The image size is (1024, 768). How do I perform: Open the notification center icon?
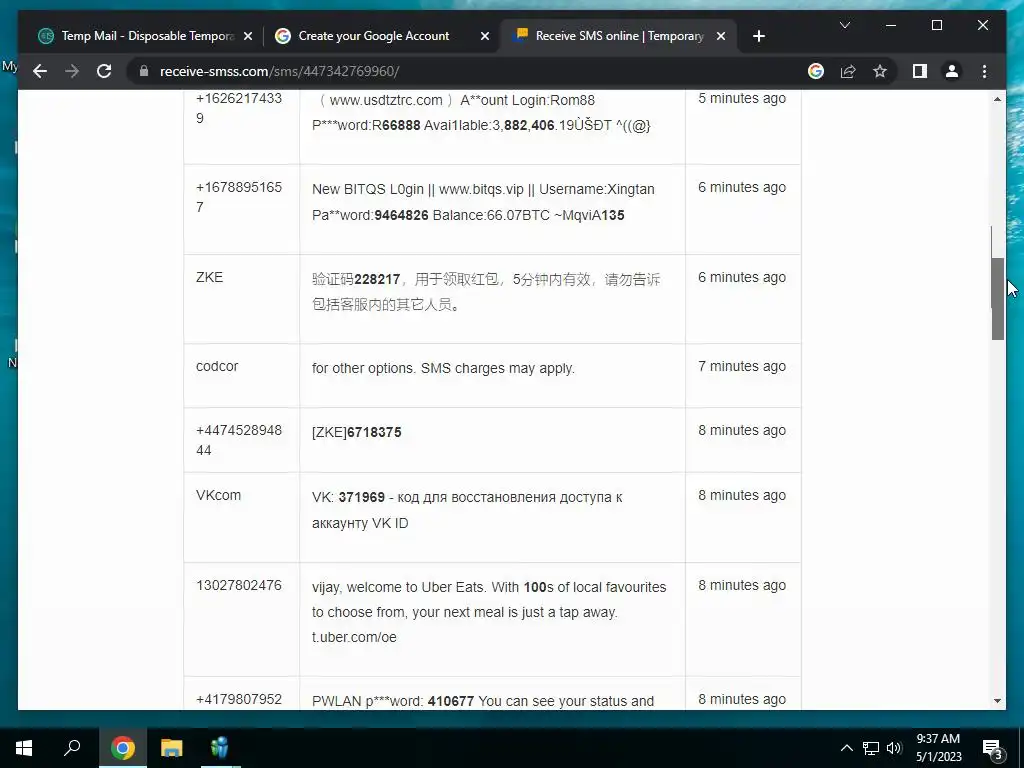coord(993,748)
